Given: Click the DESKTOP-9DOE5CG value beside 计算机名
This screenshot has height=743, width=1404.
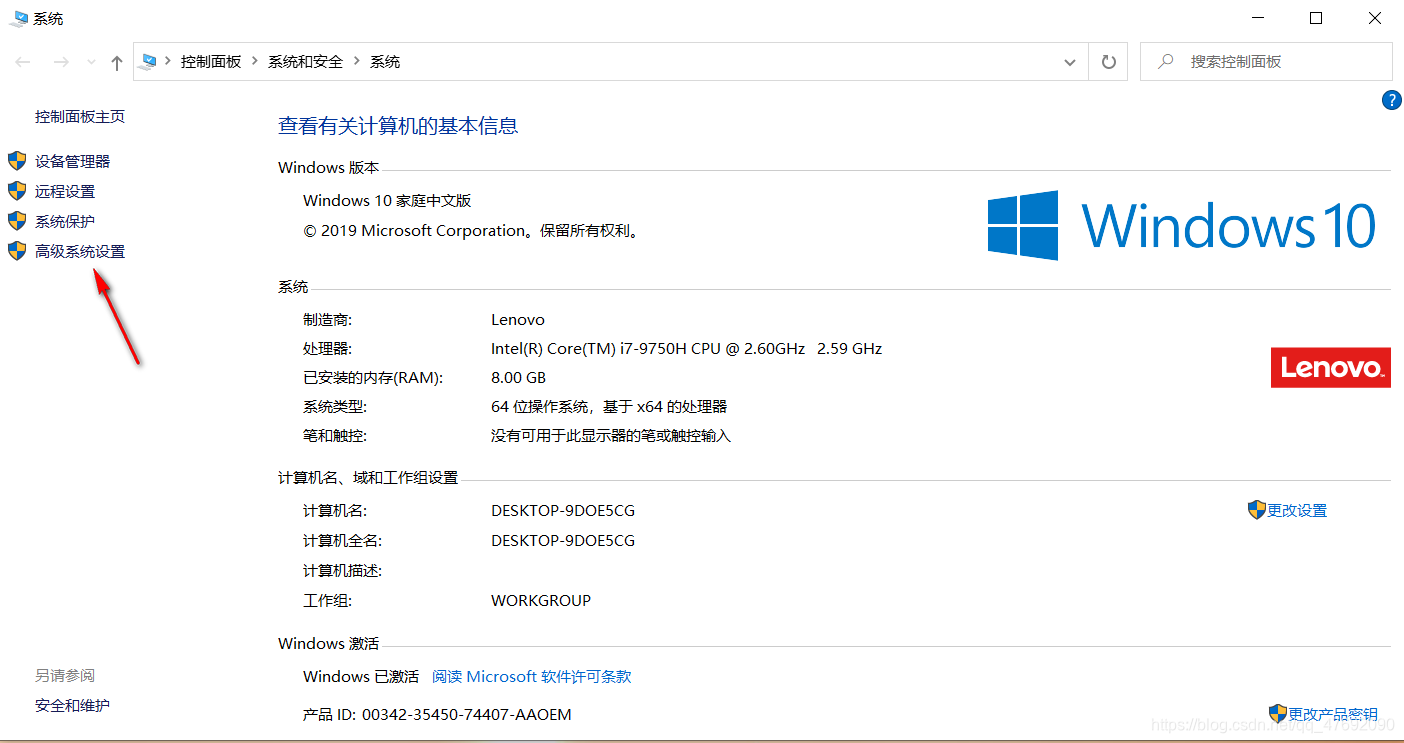Looking at the screenshot, I should pyautogui.click(x=563, y=510).
